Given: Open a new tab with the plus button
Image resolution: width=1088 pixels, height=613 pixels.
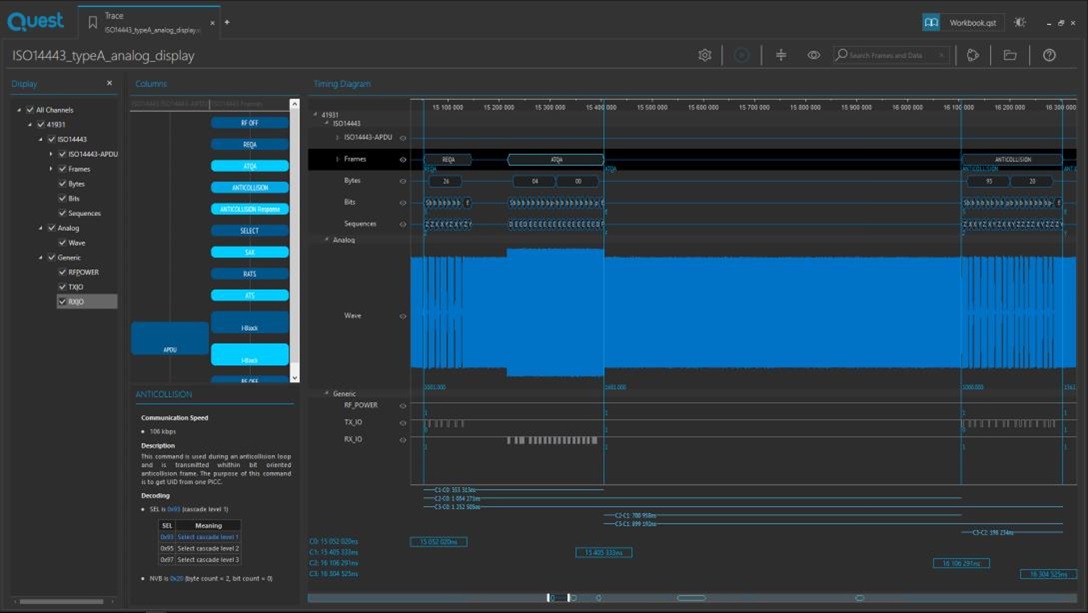Looking at the screenshot, I should coord(227,22).
